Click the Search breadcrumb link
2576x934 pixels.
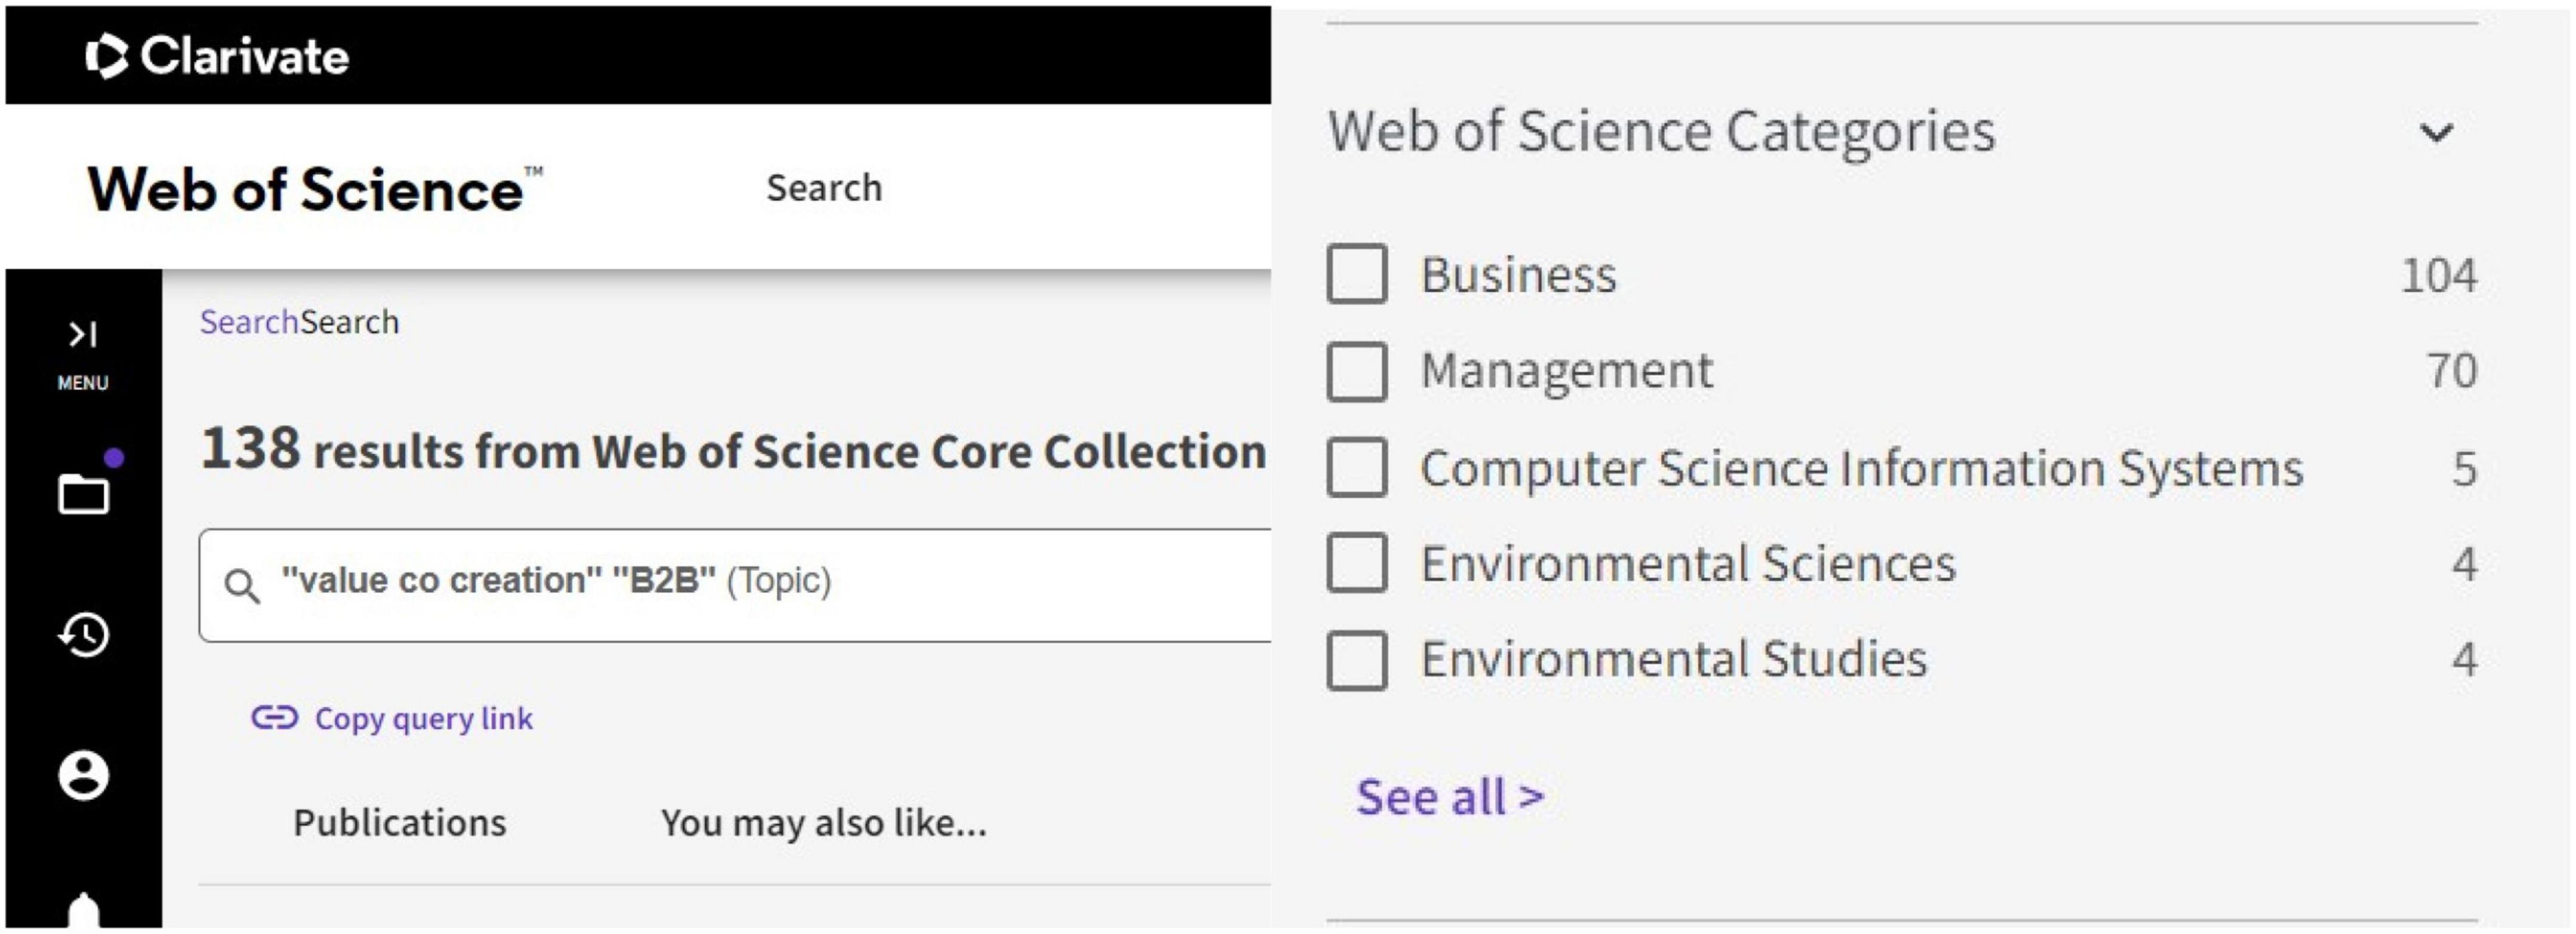click(x=249, y=322)
